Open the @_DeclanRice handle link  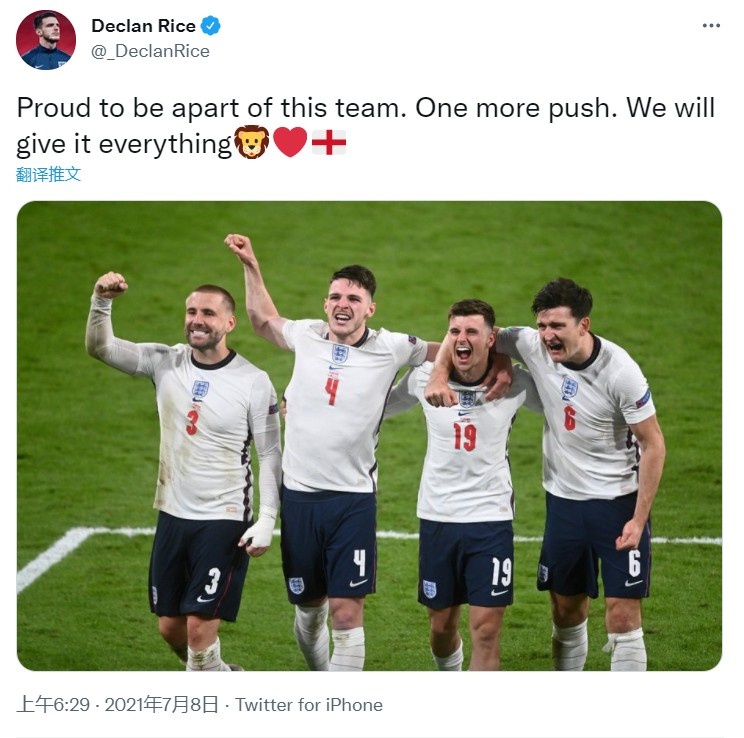click(x=150, y=51)
